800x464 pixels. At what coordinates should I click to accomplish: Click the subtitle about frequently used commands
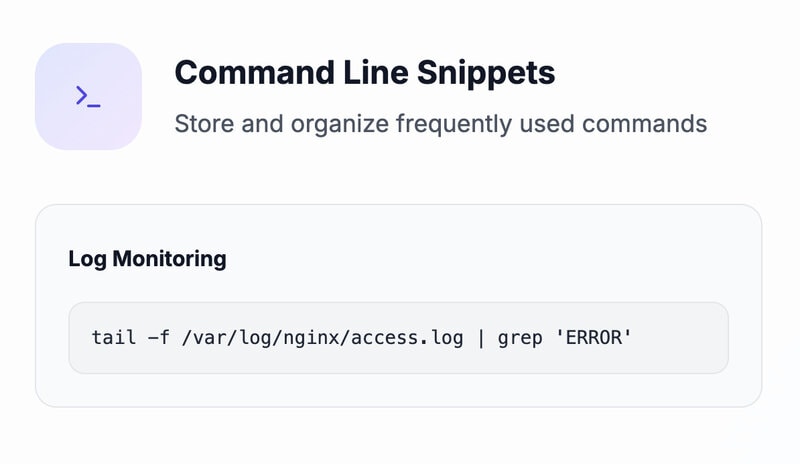[x=441, y=124]
